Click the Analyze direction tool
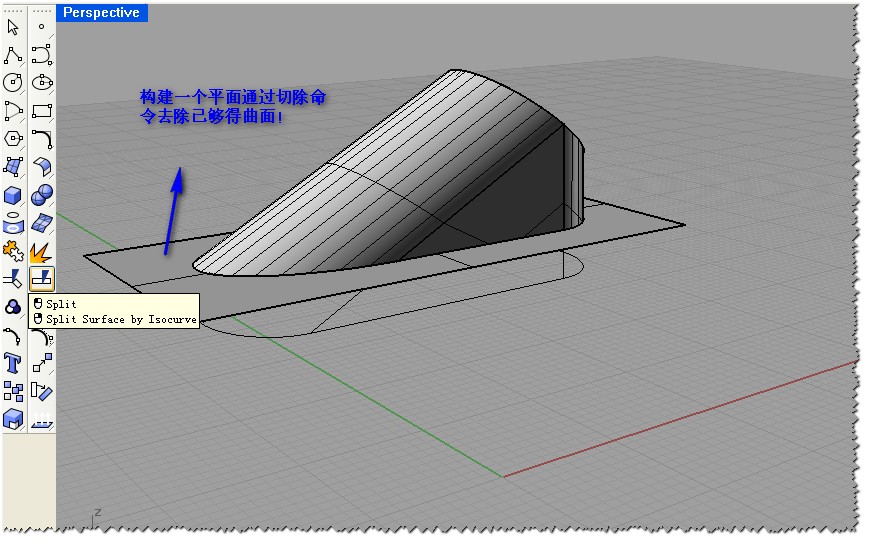Image resolution: width=869 pixels, height=542 pixels. point(42,420)
